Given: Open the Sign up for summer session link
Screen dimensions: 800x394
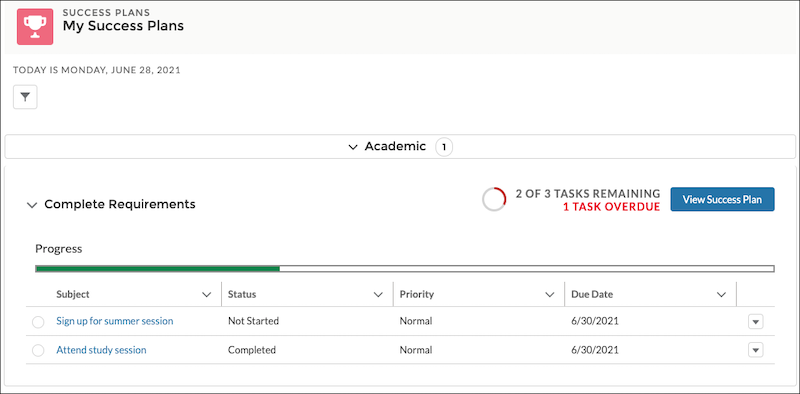Looking at the screenshot, I should pyautogui.click(x=115, y=321).
